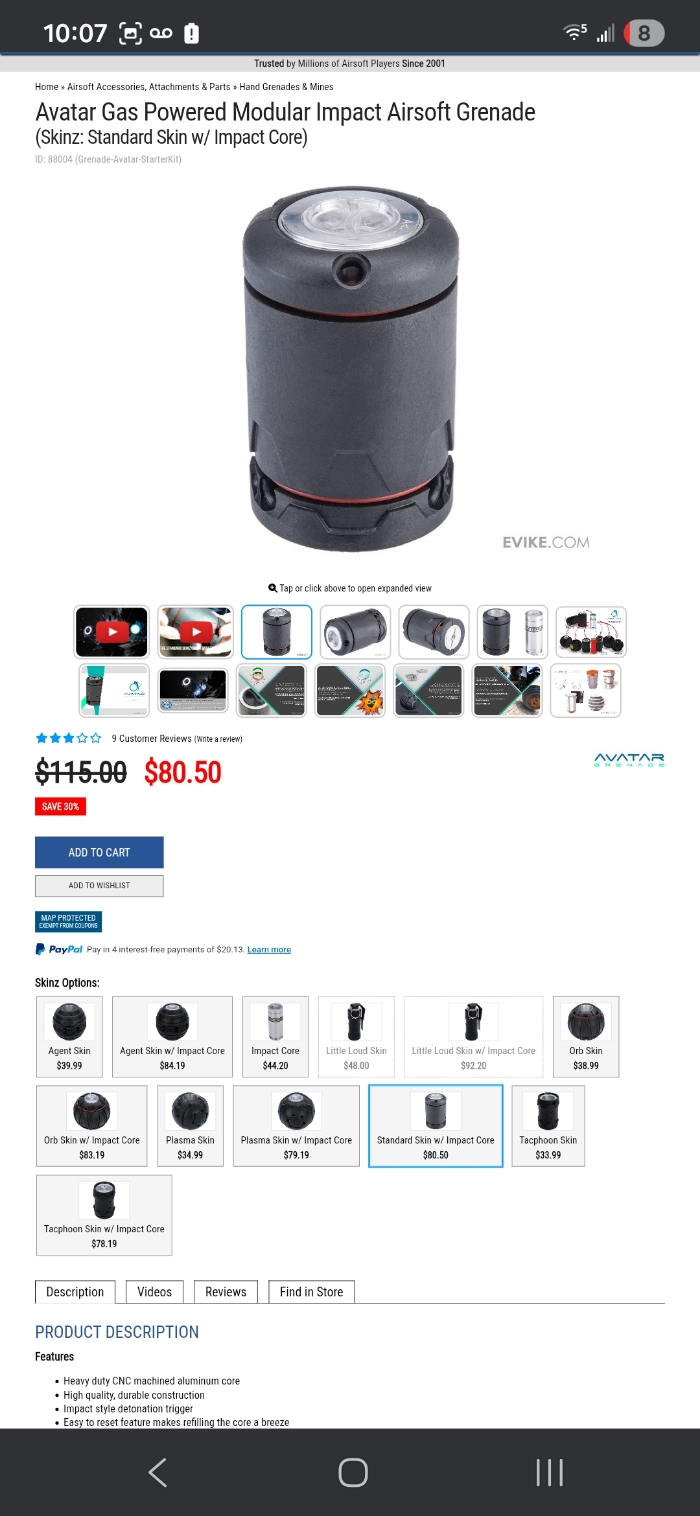Open the Find in Store tab

311,1292
